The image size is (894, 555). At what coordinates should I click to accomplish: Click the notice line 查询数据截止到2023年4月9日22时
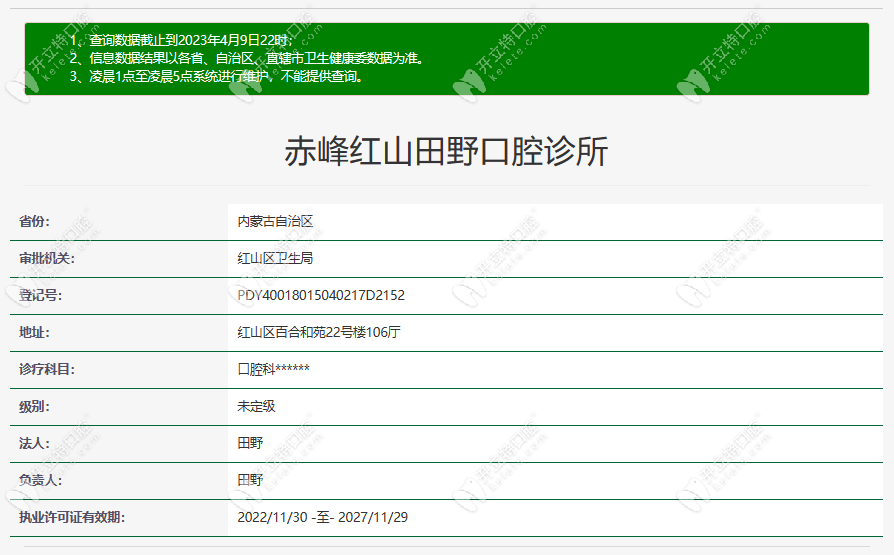point(181,40)
